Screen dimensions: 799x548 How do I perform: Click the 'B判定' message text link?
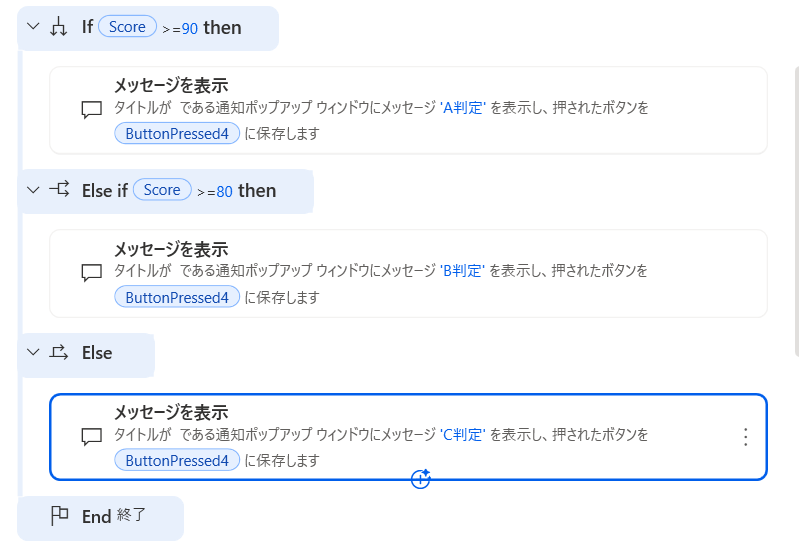pos(462,271)
